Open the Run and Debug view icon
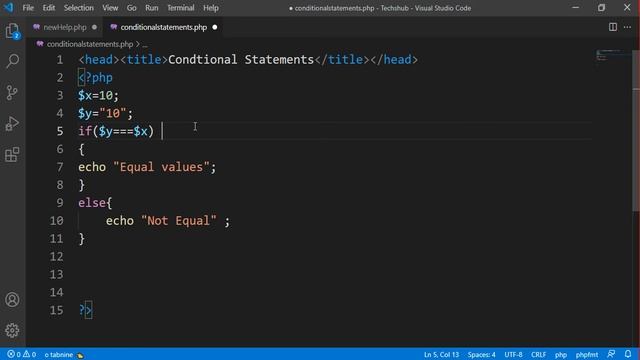Screen dimensions: 640x360 pos(12,124)
